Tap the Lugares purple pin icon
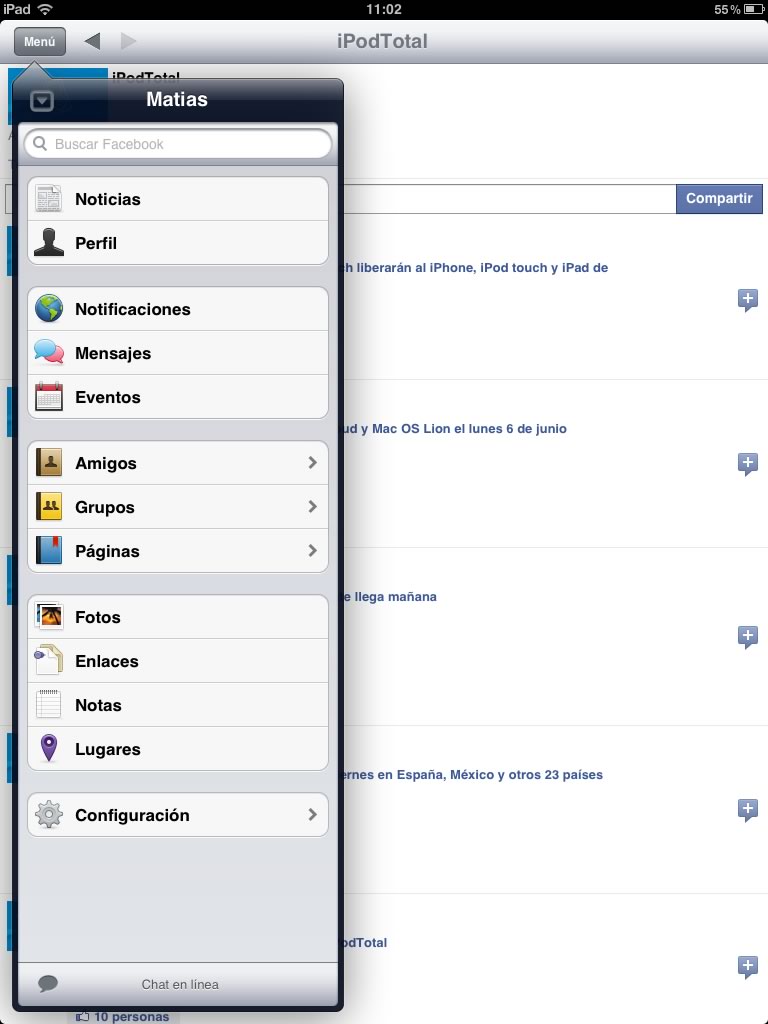768x1024 pixels. pos(49,748)
